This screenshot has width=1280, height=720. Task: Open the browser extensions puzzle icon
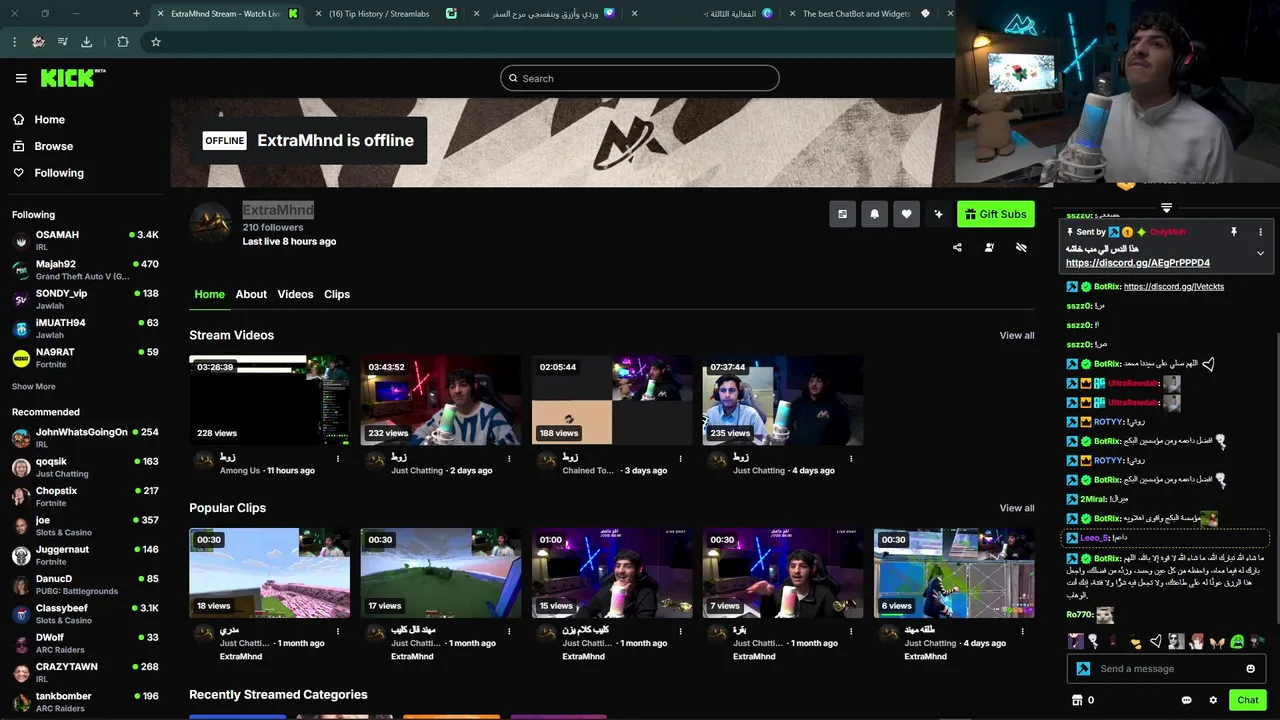(x=123, y=42)
